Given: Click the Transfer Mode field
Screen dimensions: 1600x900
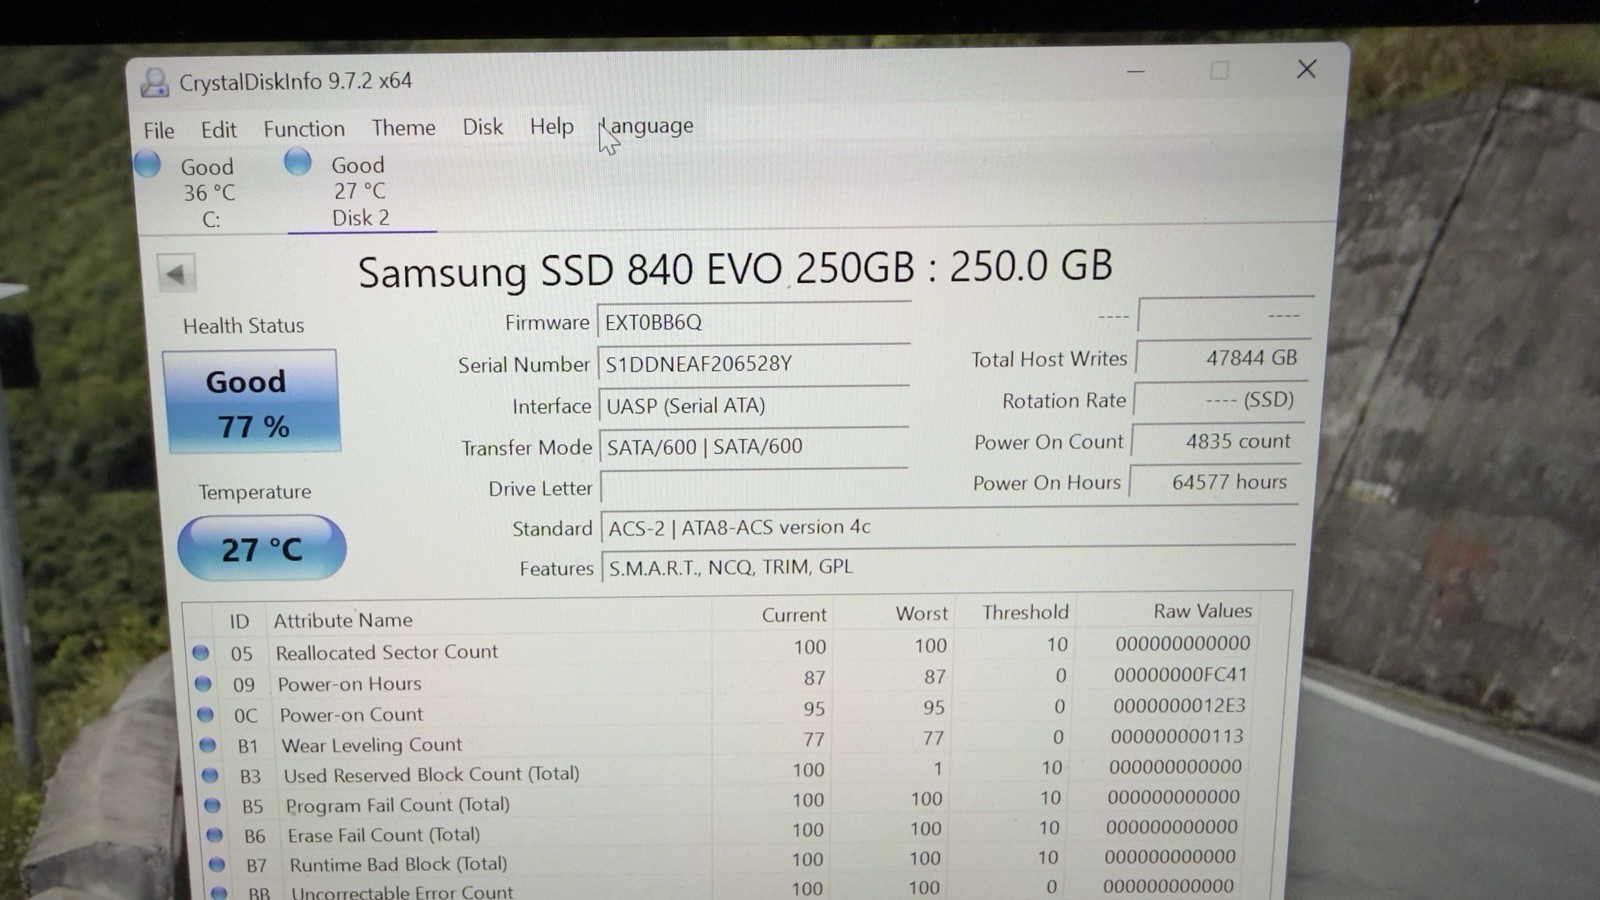Looking at the screenshot, I should point(754,447).
